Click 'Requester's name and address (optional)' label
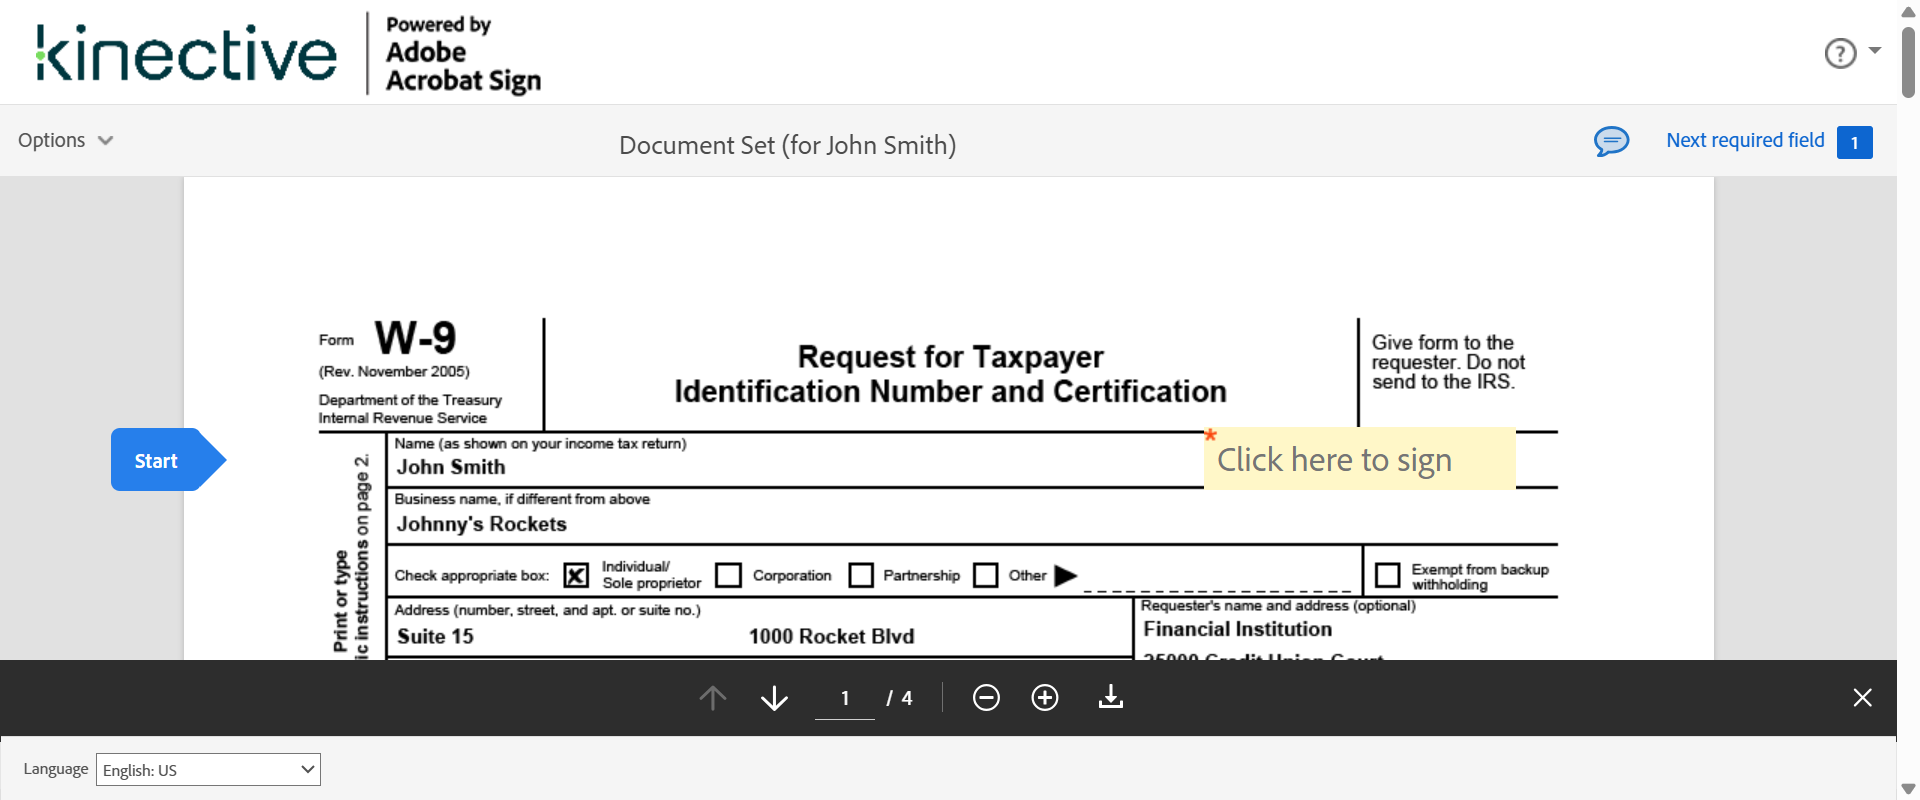Viewport: 1920px width, 800px height. pos(1278,606)
